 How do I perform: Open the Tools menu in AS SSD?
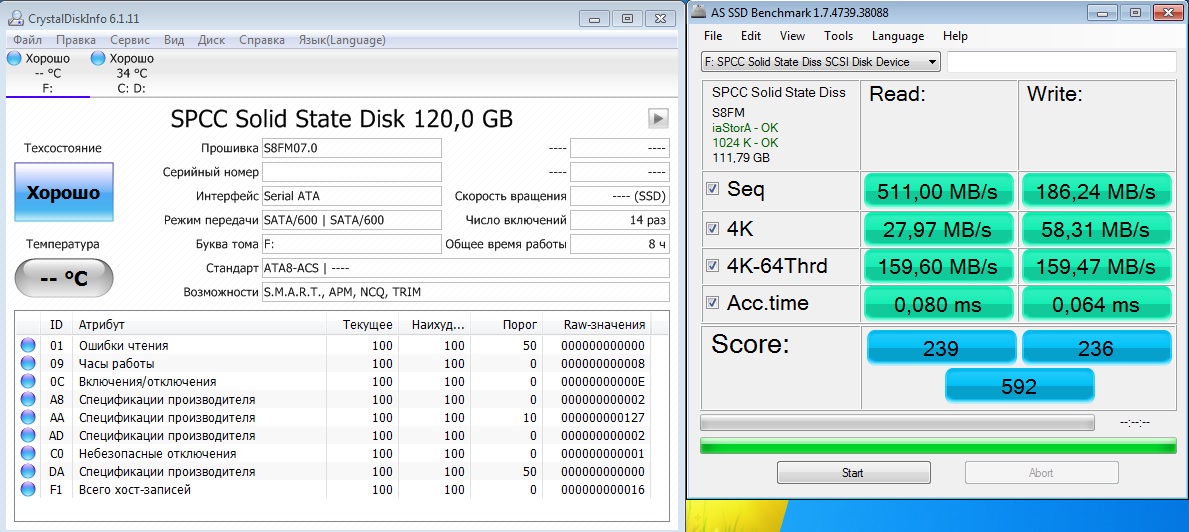(839, 36)
